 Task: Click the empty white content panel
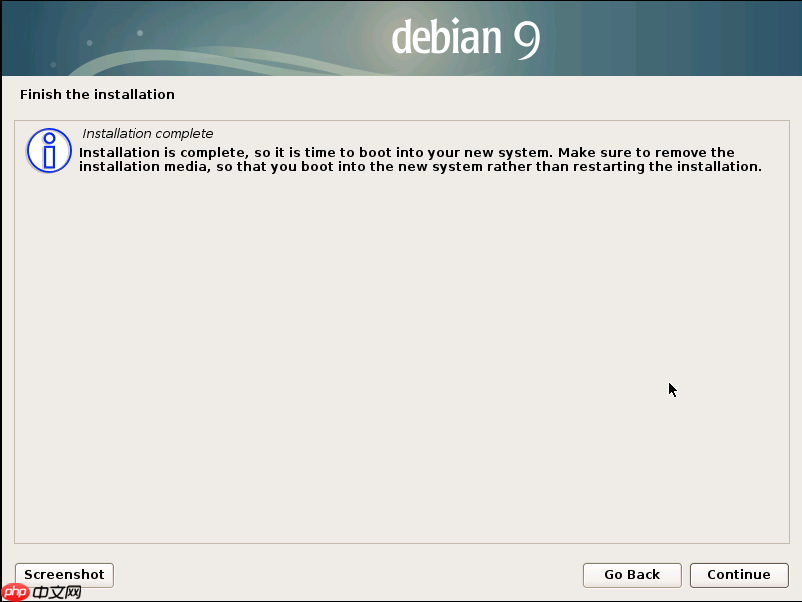coord(400,350)
